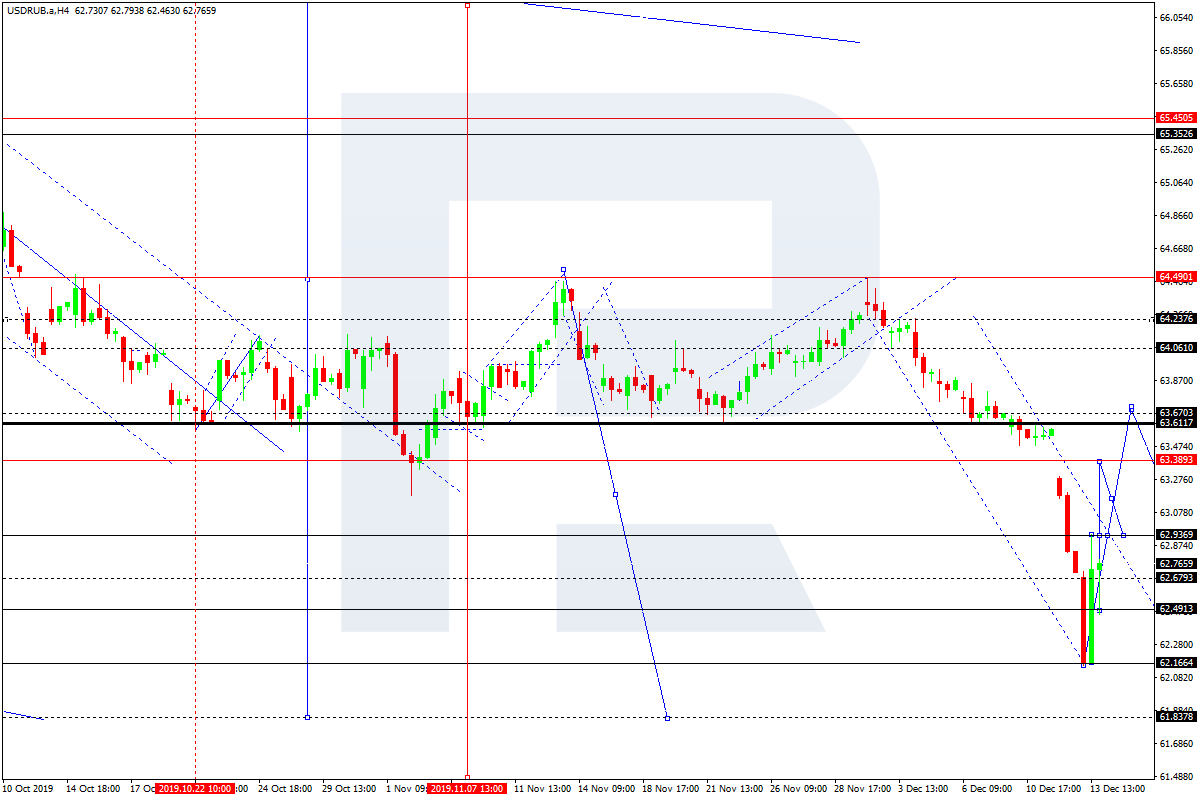Click the red 65.4505 price label
This screenshot has width=1200, height=800.
tap(1175, 118)
